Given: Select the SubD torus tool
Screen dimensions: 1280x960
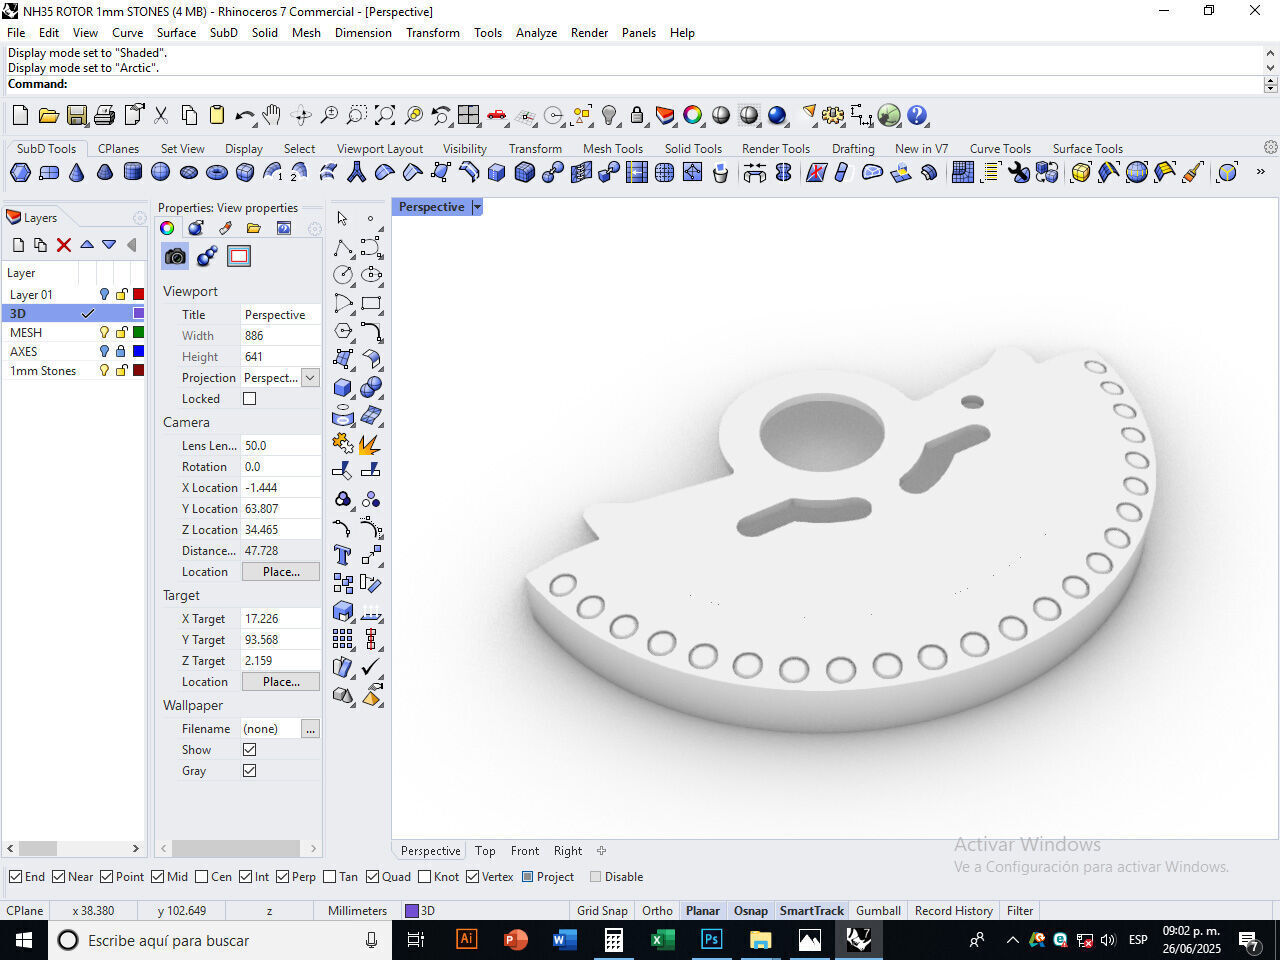Looking at the screenshot, I should pyautogui.click(x=216, y=172).
